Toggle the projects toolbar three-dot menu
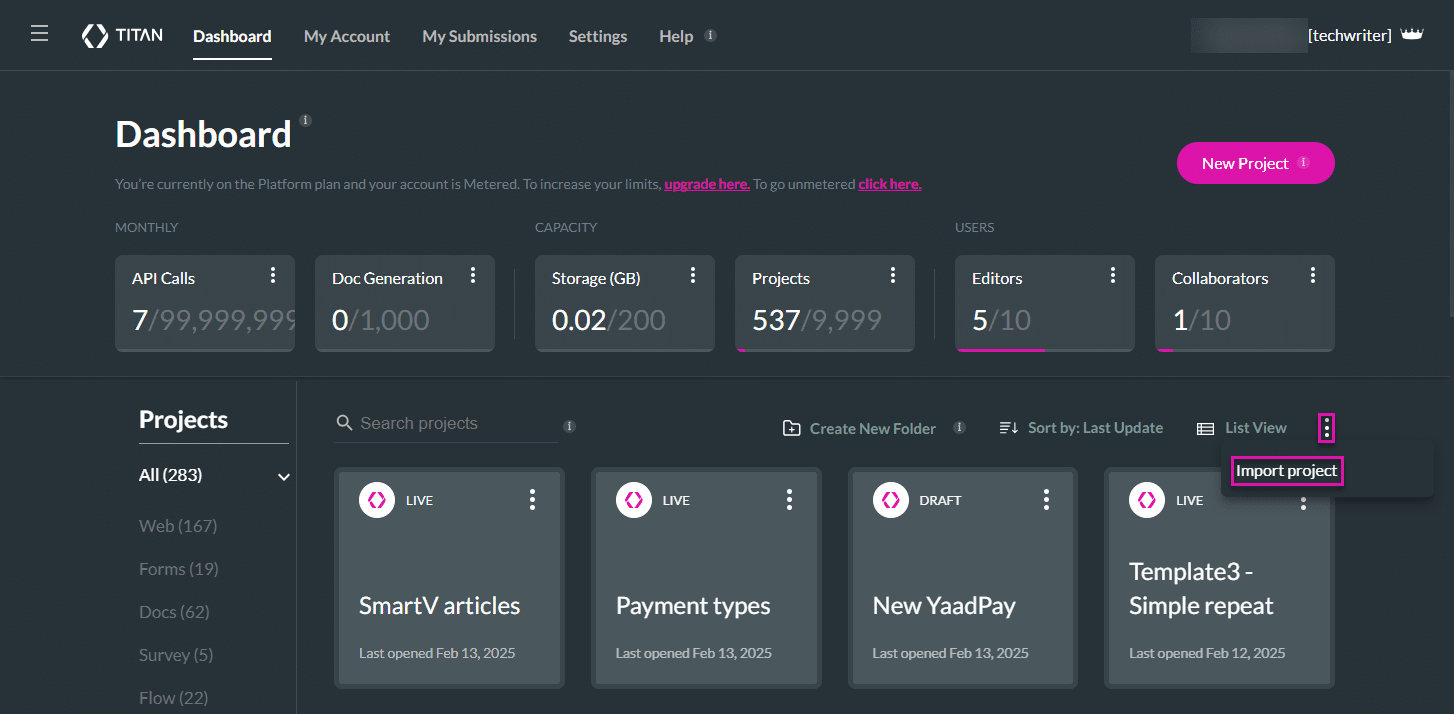Screen dimensions: 1454x714 click(x=1326, y=428)
